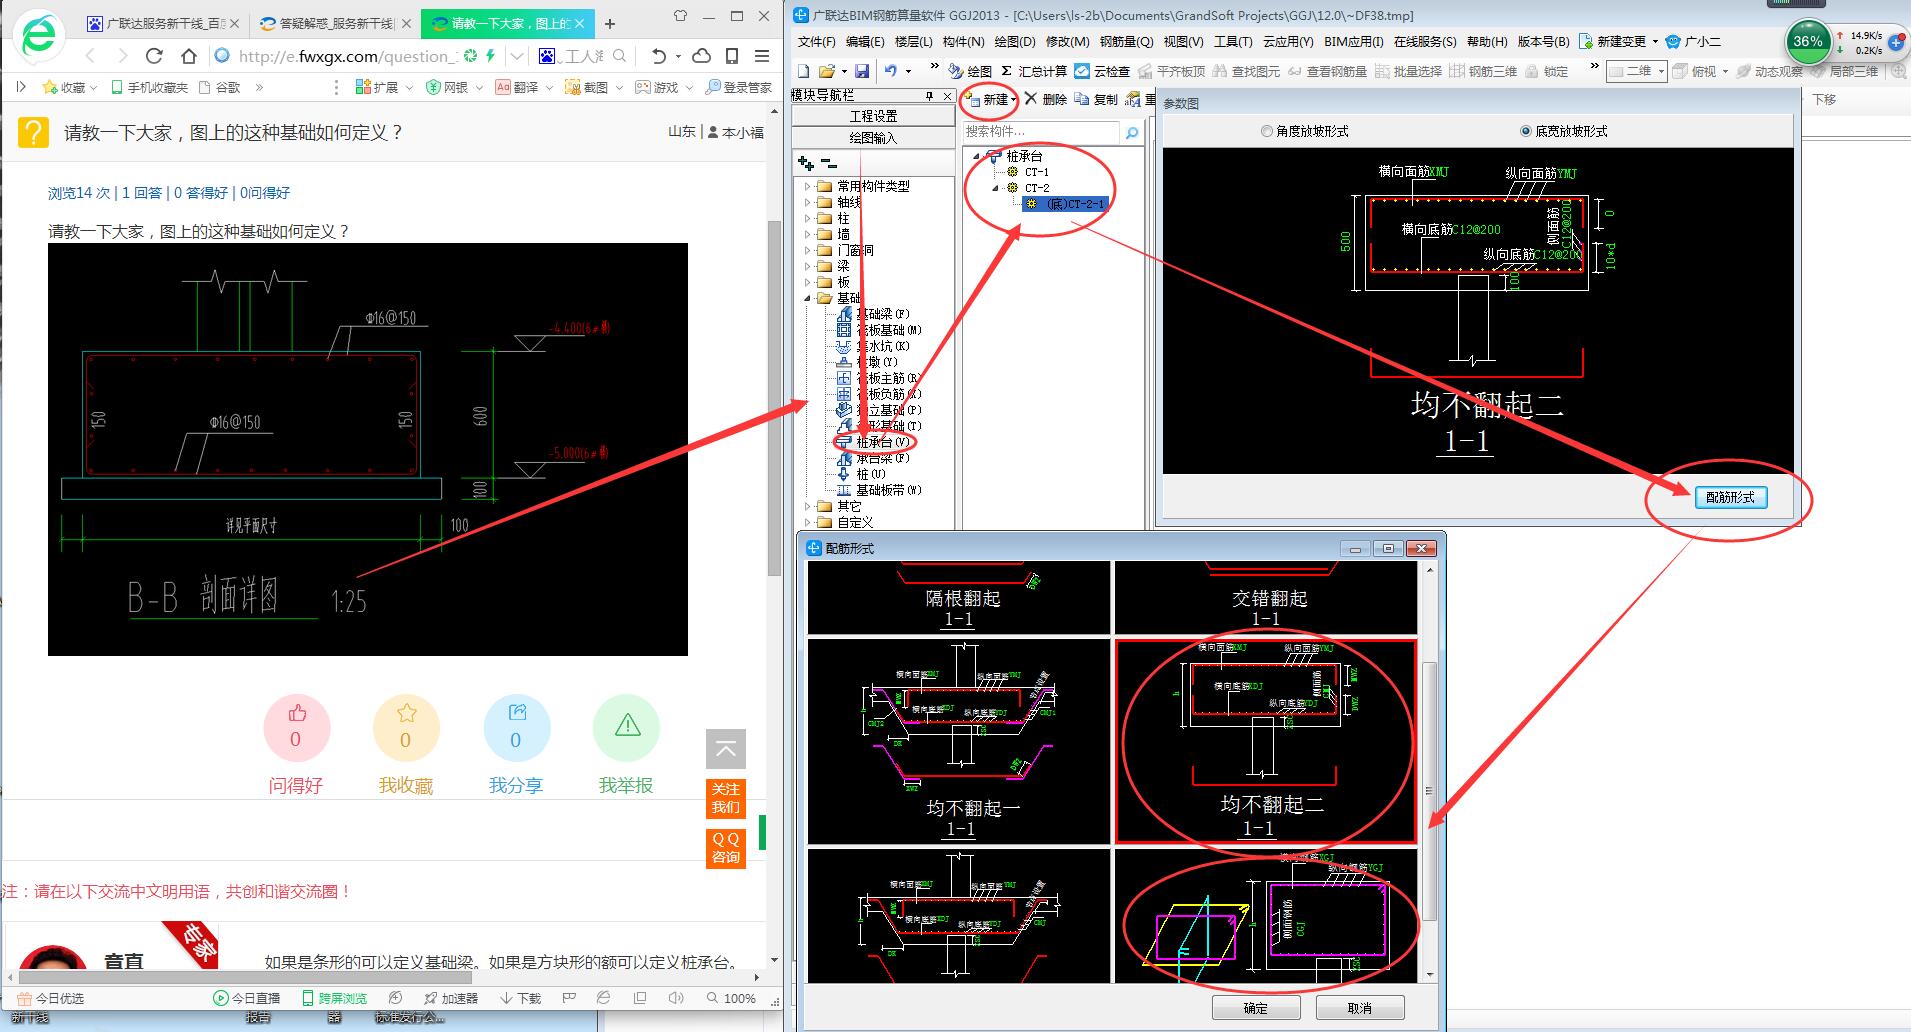The image size is (1911, 1032).
Task: Select 桩(U) component type
Action: point(861,474)
